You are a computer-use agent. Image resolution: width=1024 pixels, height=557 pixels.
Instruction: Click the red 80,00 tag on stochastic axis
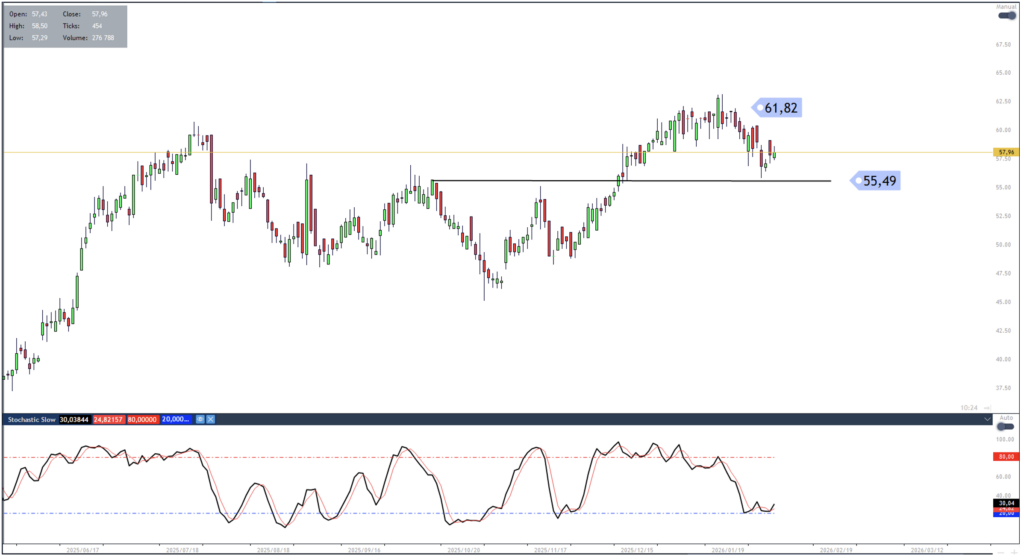coord(1005,457)
